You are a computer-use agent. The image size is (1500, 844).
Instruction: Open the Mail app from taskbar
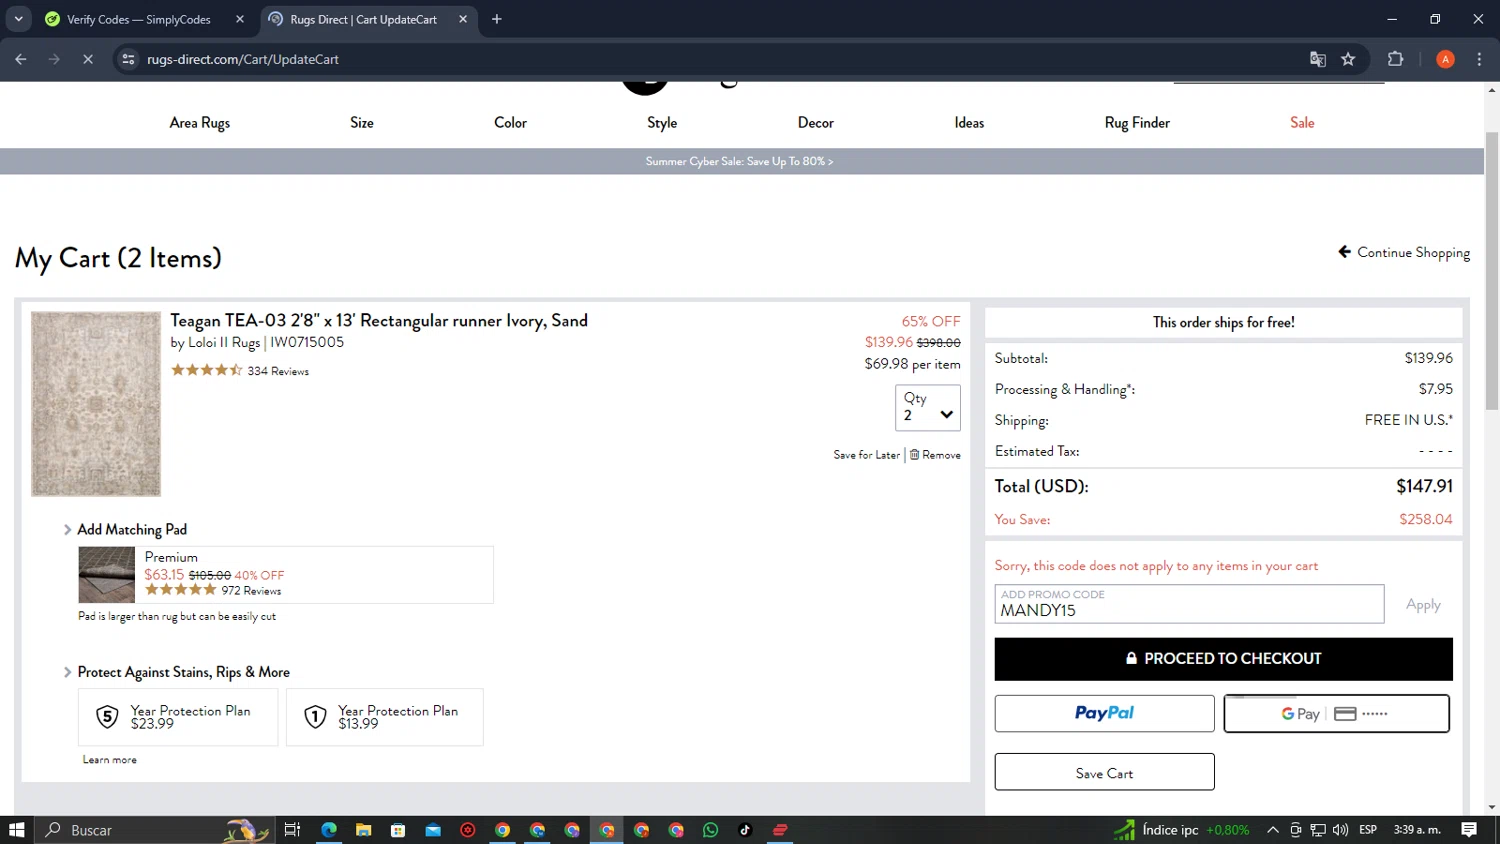click(x=433, y=830)
